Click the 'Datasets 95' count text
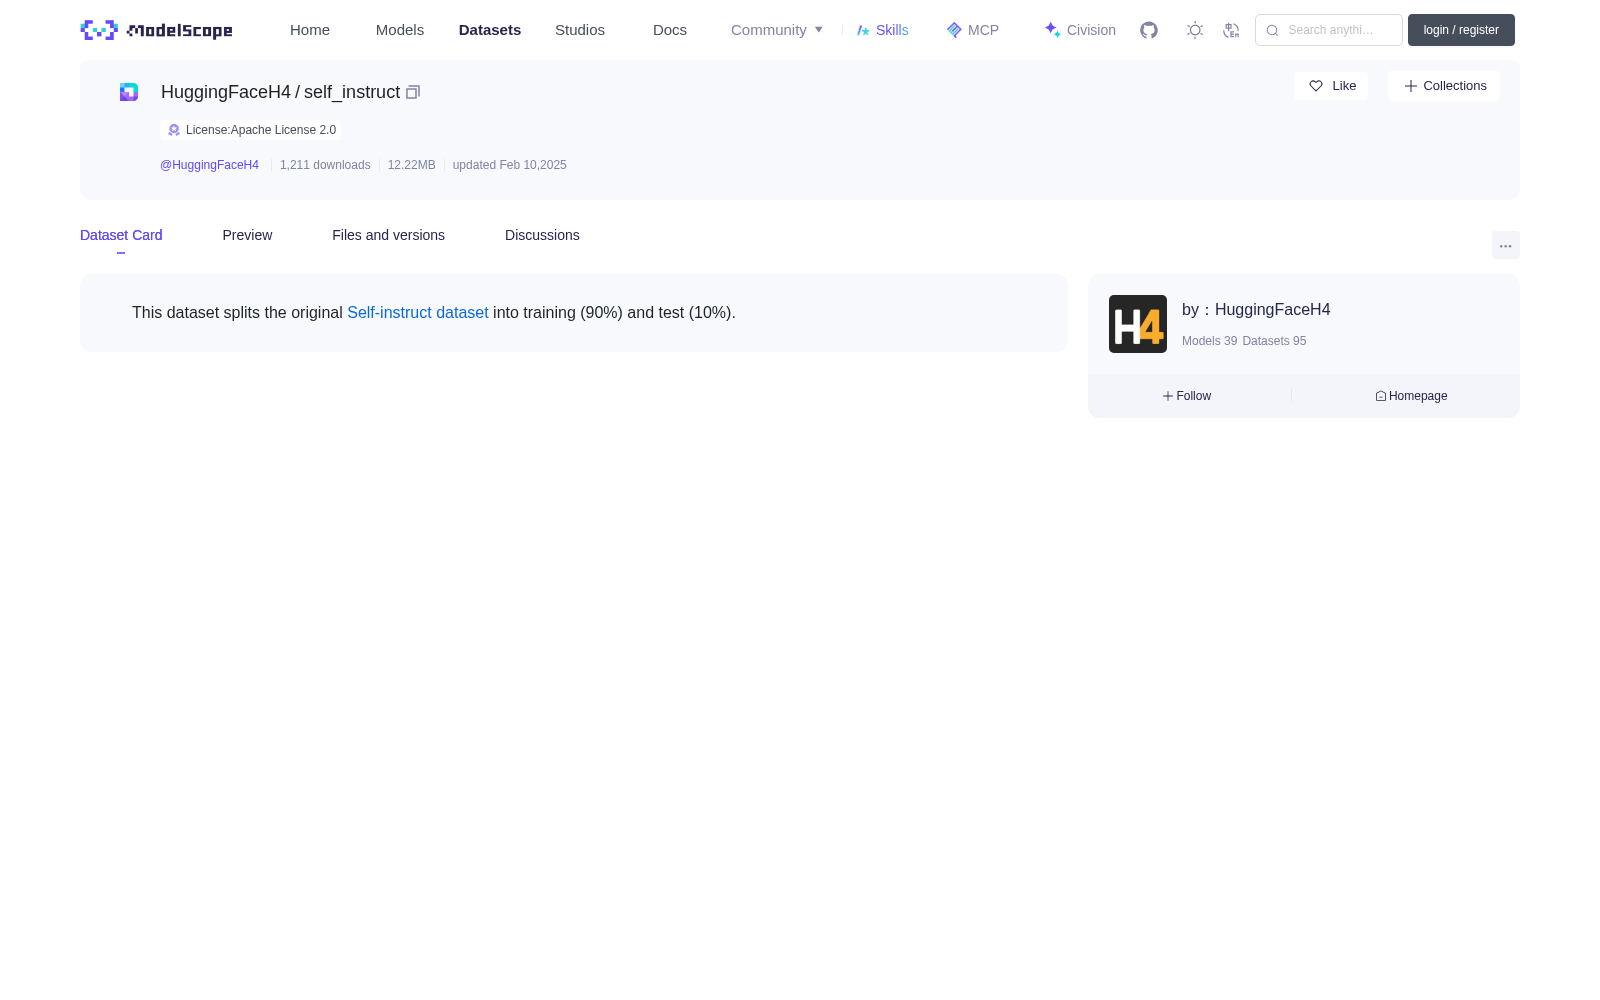The image size is (1600, 1000). point(1274,341)
